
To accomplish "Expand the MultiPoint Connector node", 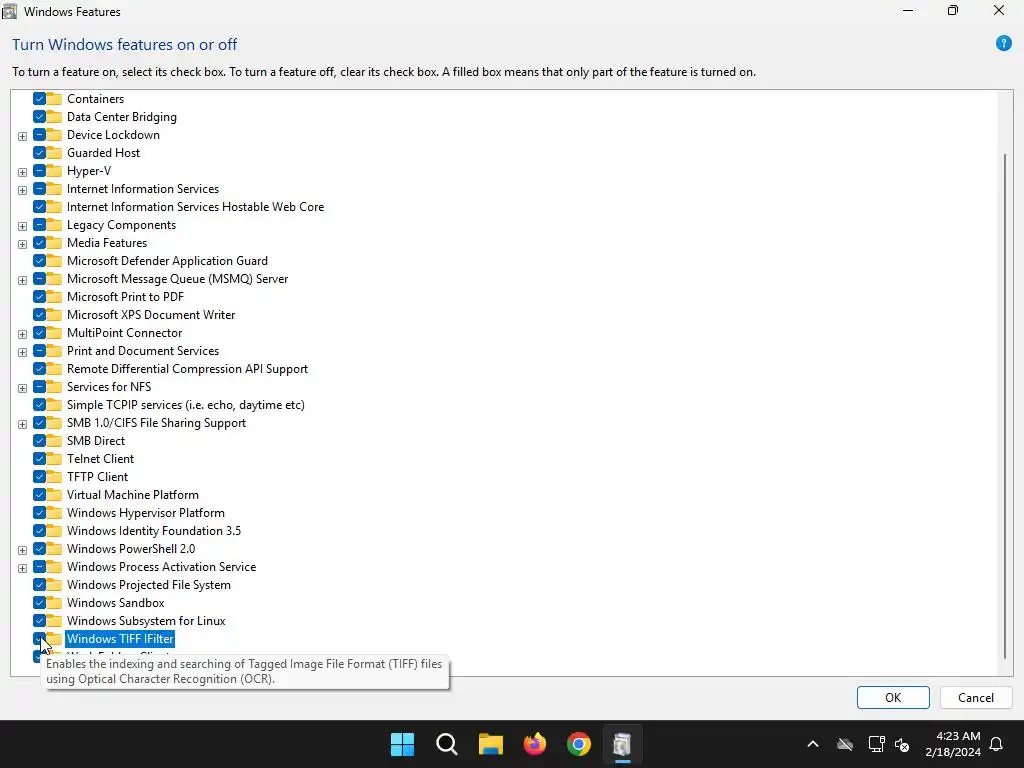I will 22,334.
